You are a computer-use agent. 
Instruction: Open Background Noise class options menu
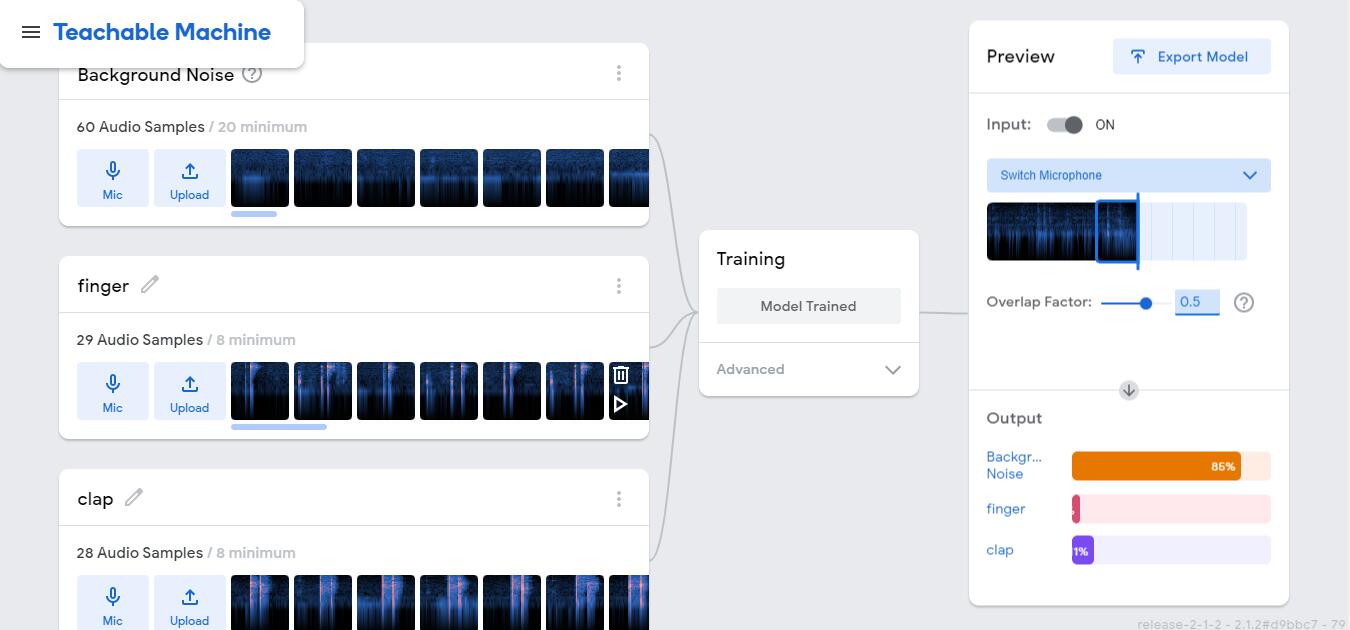[619, 73]
